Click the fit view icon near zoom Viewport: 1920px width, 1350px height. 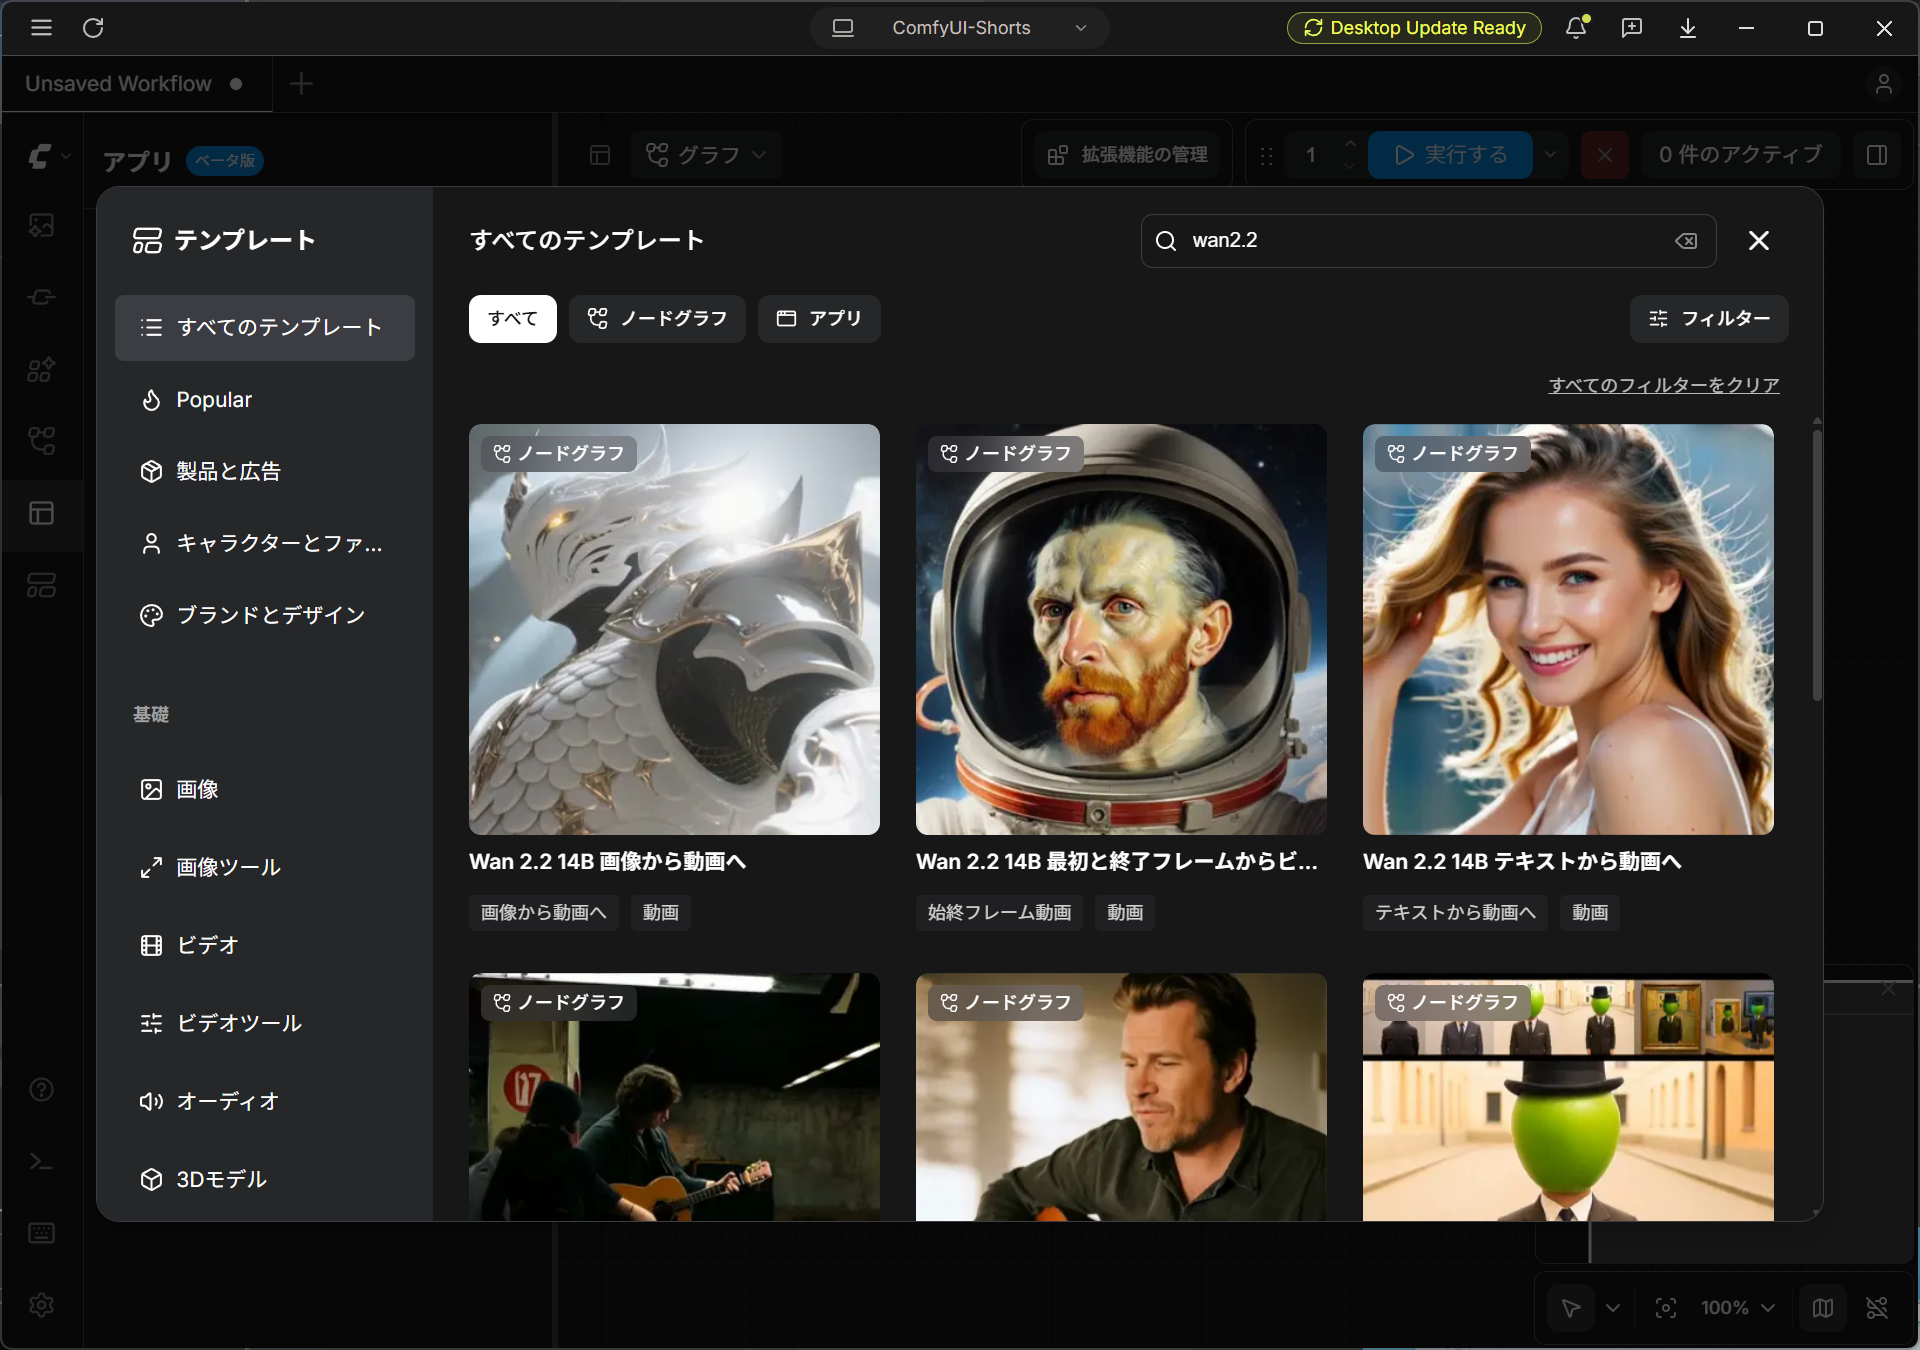[1666, 1308]
